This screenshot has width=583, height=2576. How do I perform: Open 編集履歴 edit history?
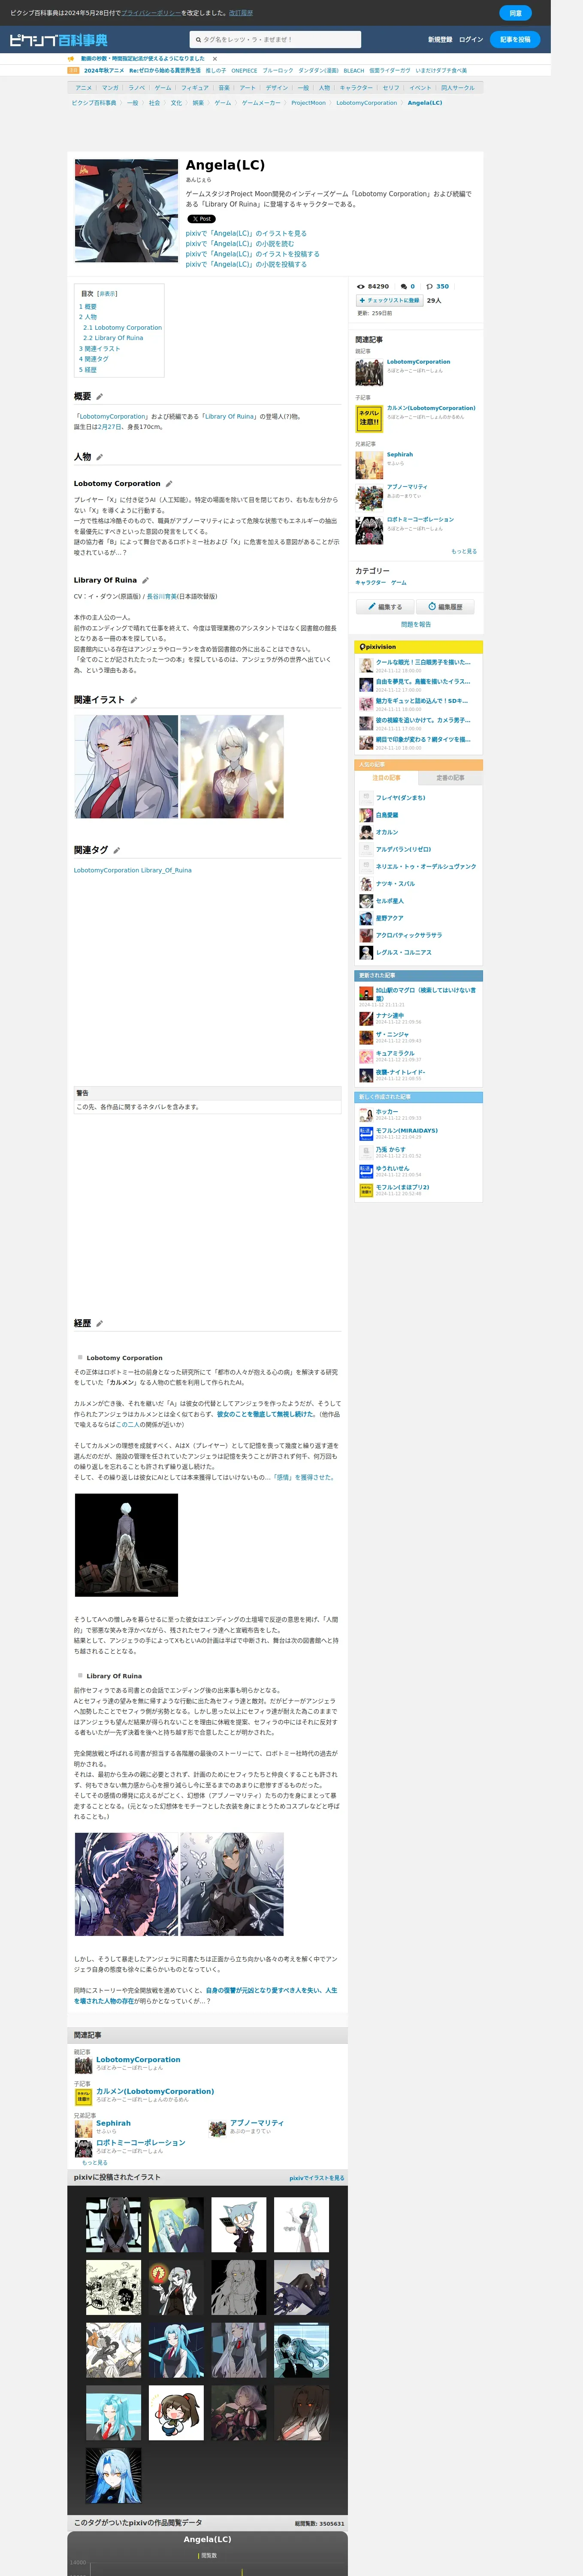pos(445,607)
